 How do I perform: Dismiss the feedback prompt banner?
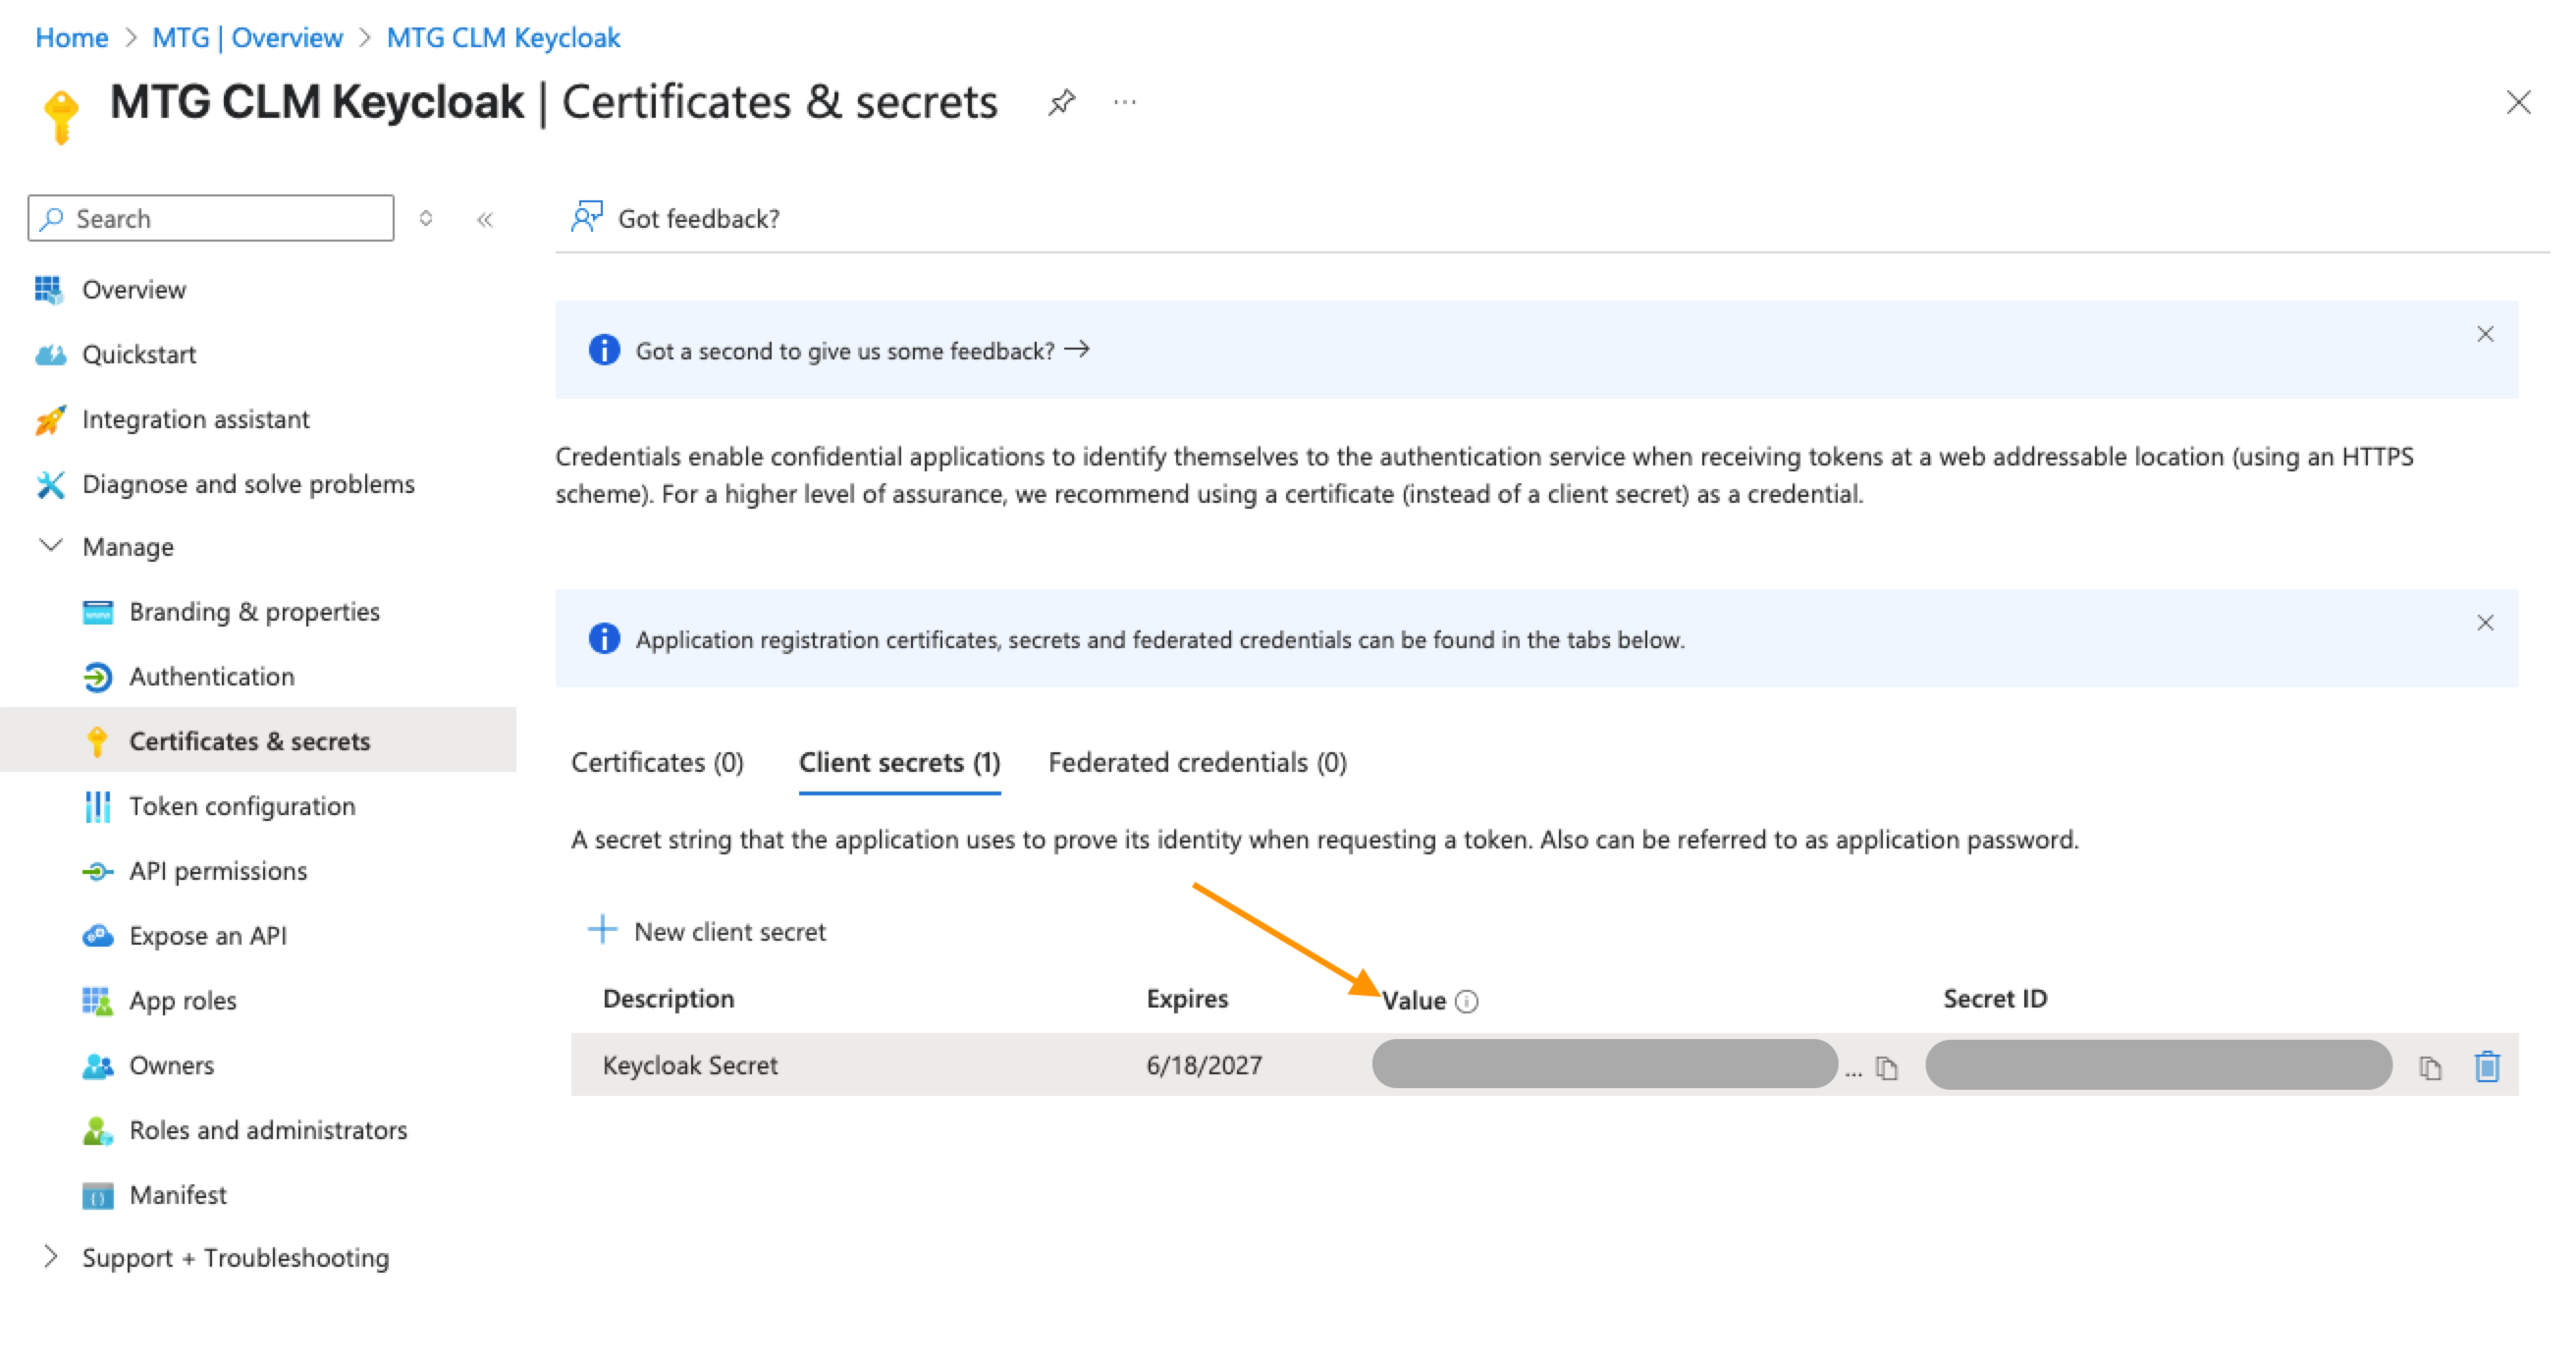click(x=2485, y=334)
